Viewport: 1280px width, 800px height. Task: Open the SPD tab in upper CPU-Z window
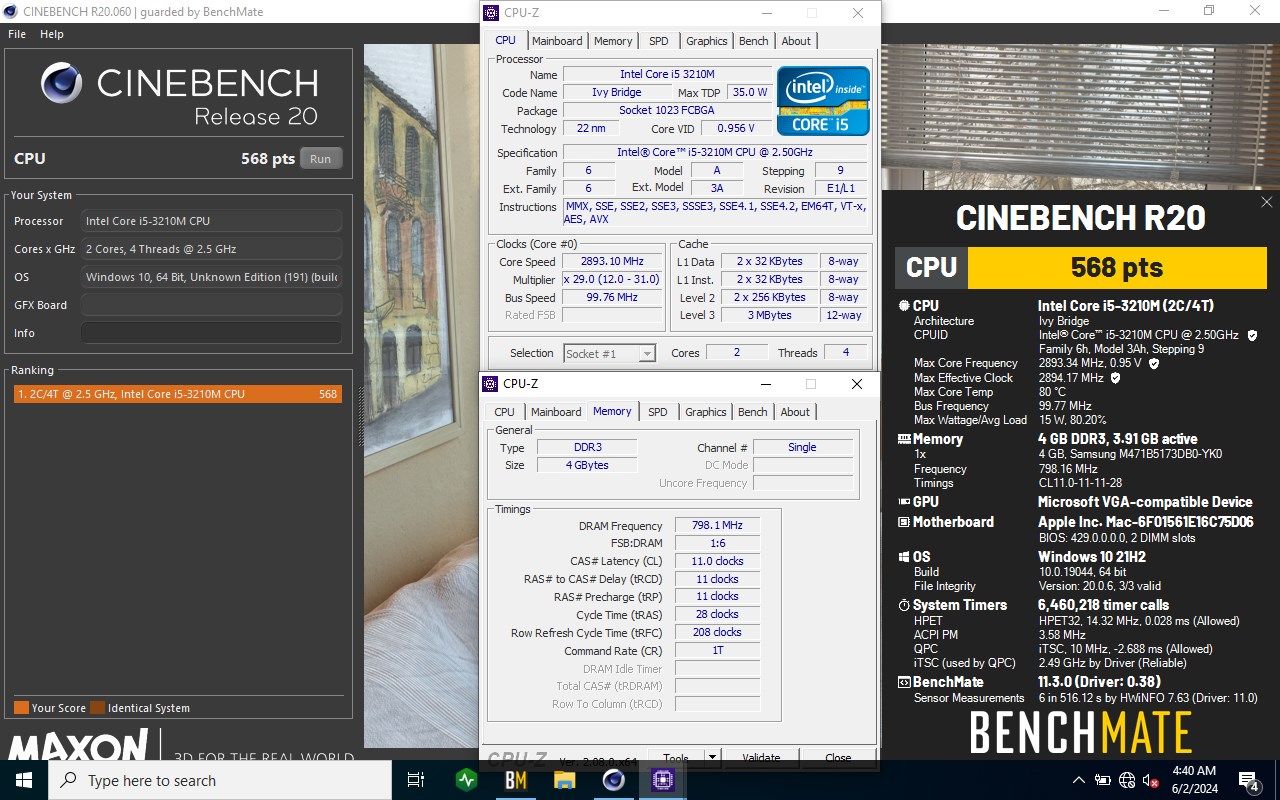click(x=658, y=41)
